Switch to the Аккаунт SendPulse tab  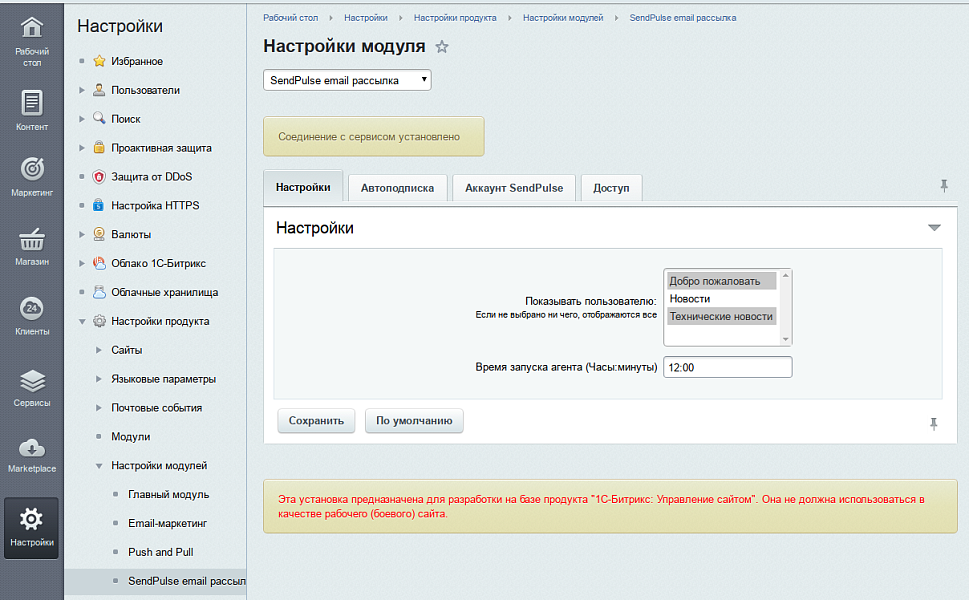tap(514, 188)
